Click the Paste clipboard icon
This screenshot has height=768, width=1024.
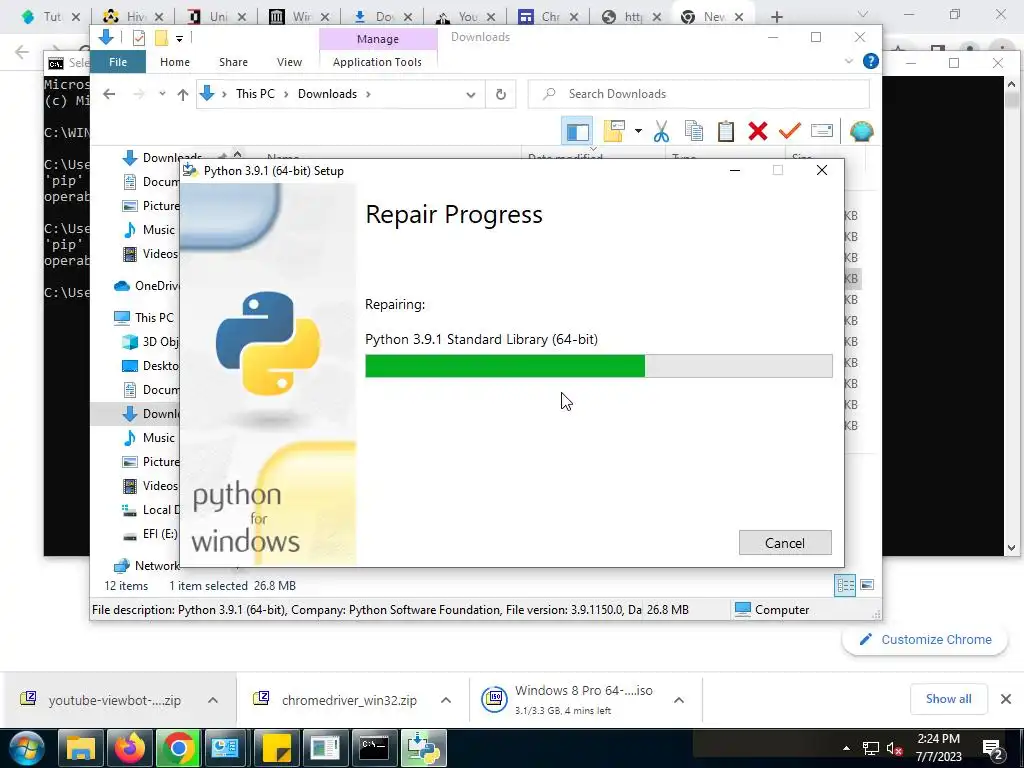tap(726, 131)
